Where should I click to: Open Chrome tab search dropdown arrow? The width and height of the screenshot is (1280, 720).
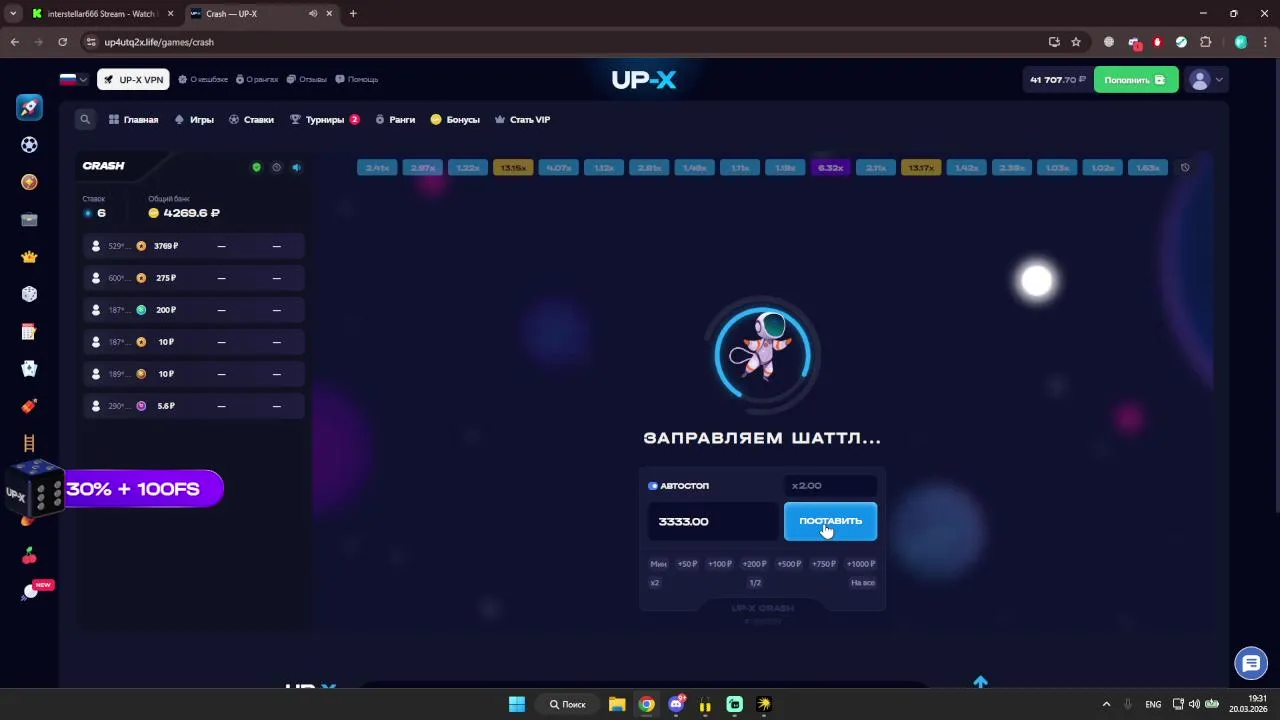point(13,14)
